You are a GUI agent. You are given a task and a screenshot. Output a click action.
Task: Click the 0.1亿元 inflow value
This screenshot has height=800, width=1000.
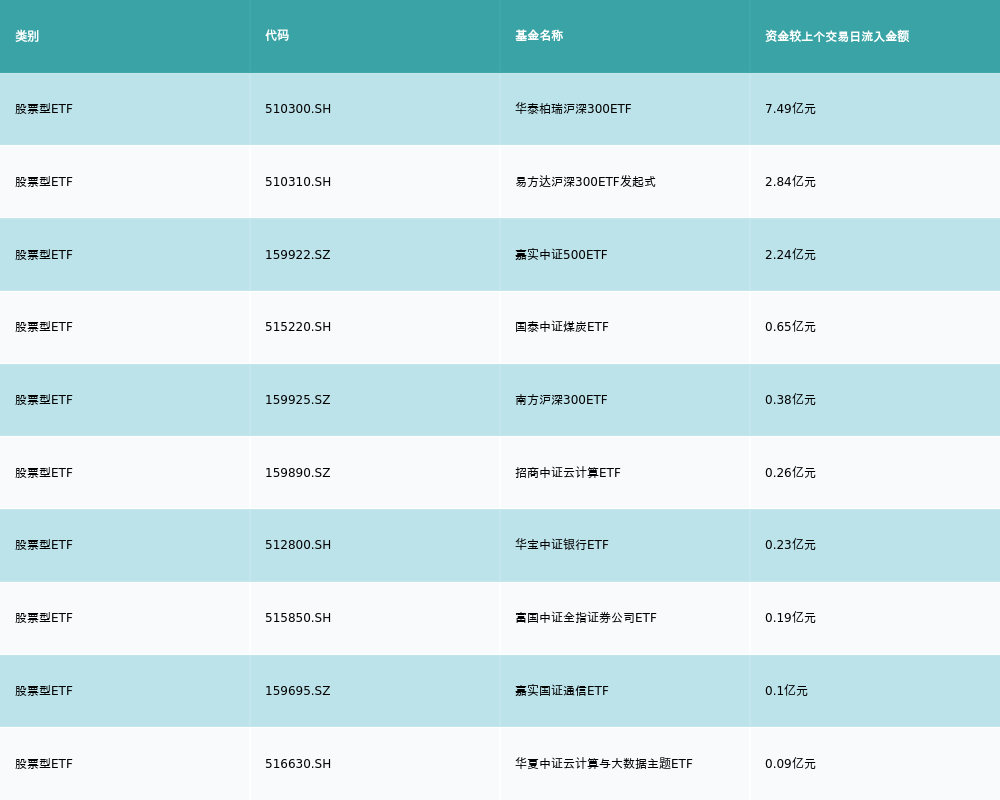(786, 691)
